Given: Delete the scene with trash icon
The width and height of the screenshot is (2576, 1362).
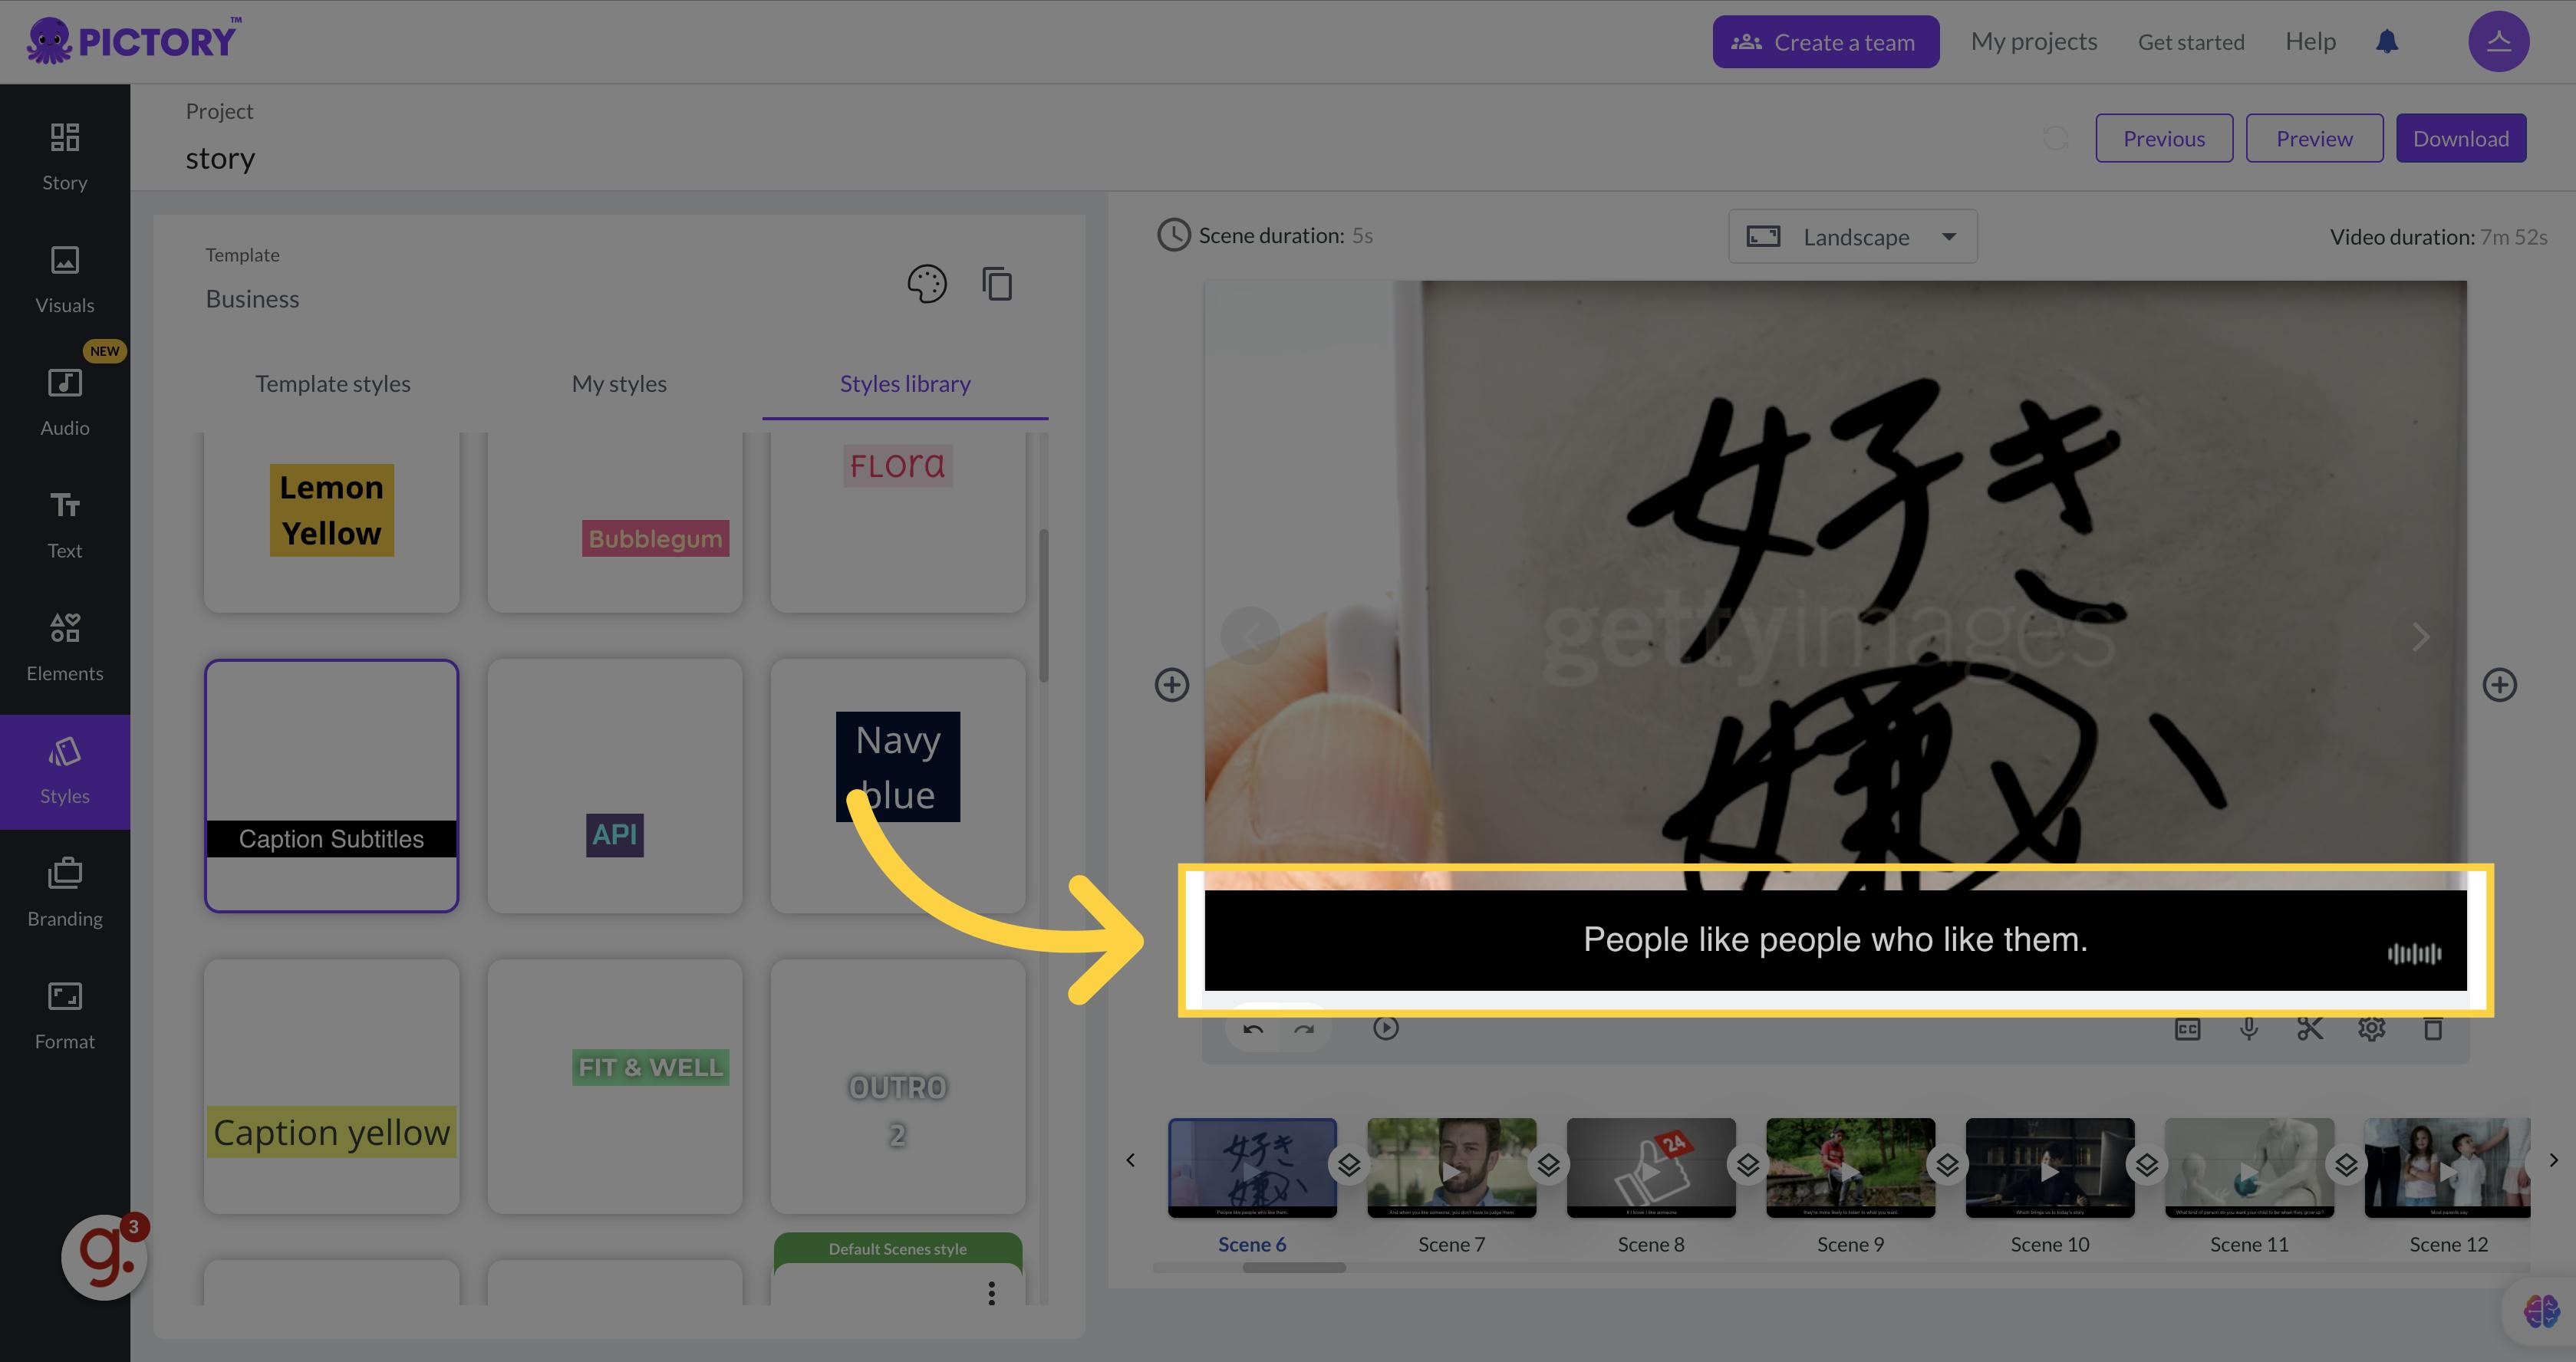Looking at the screenshot, I should tap(2433, 1029).
